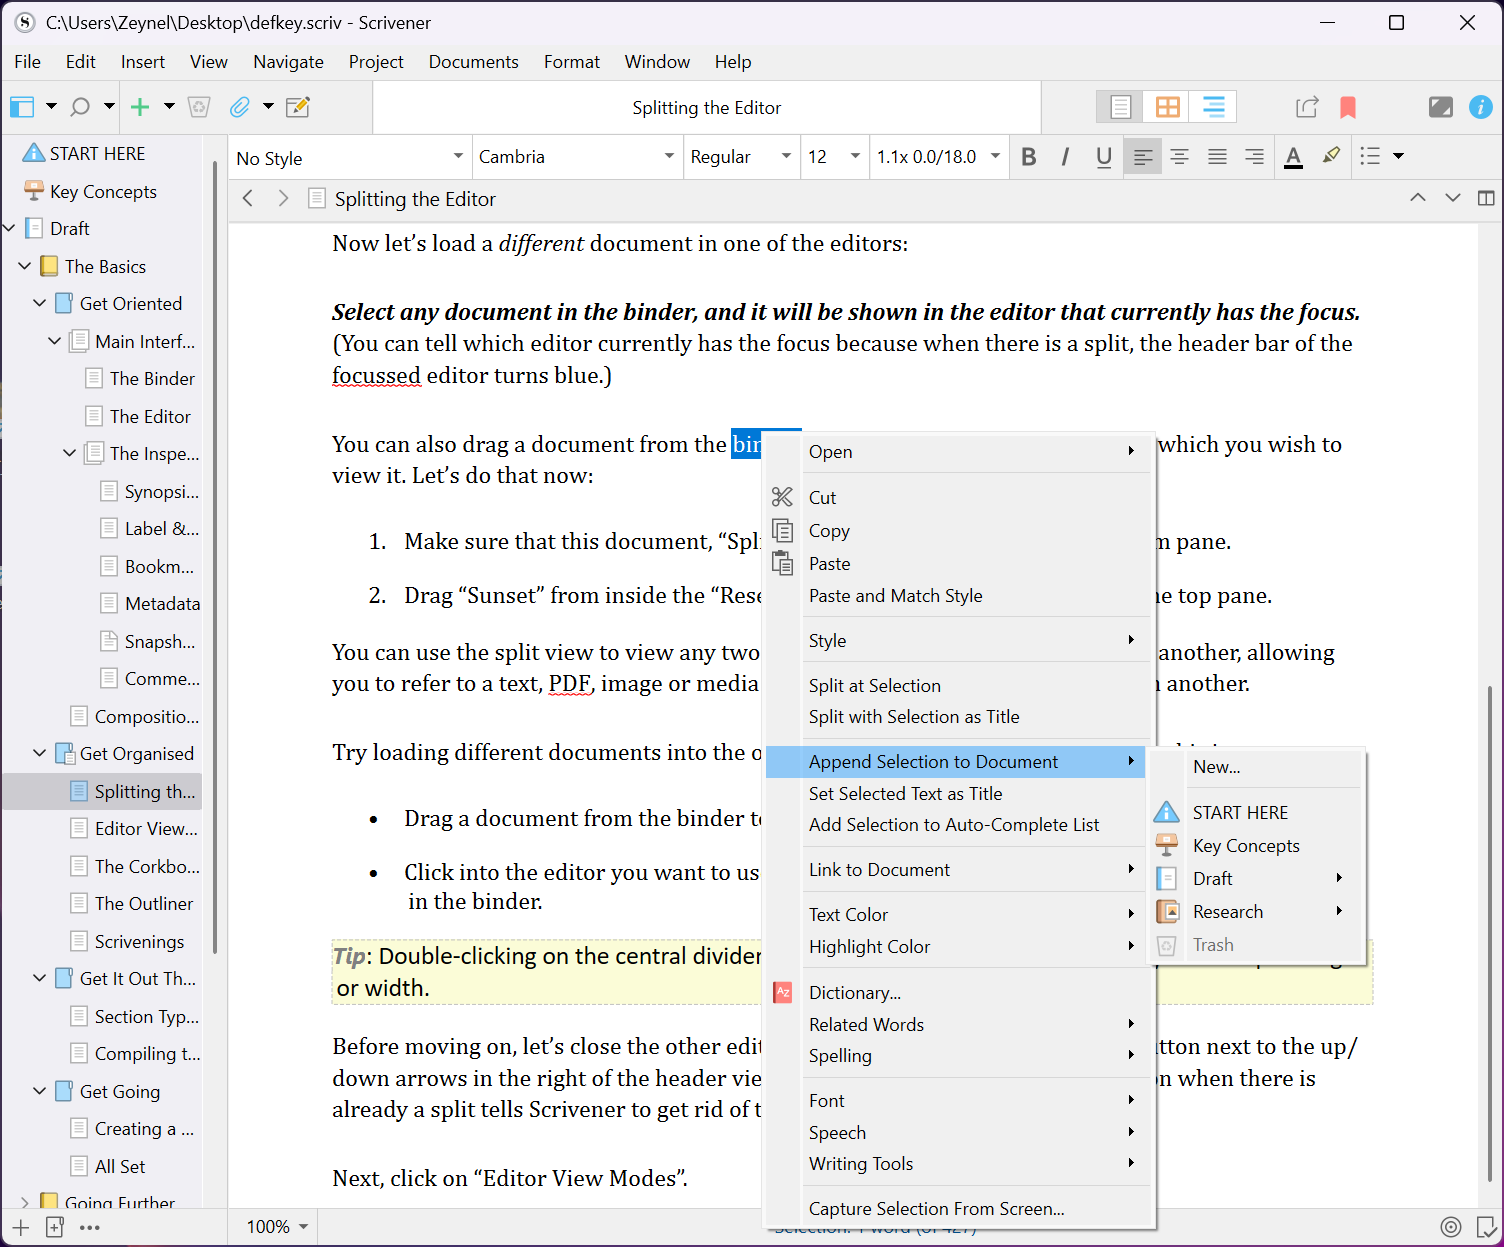
Task: Align text left
Action: (1143, 157)
